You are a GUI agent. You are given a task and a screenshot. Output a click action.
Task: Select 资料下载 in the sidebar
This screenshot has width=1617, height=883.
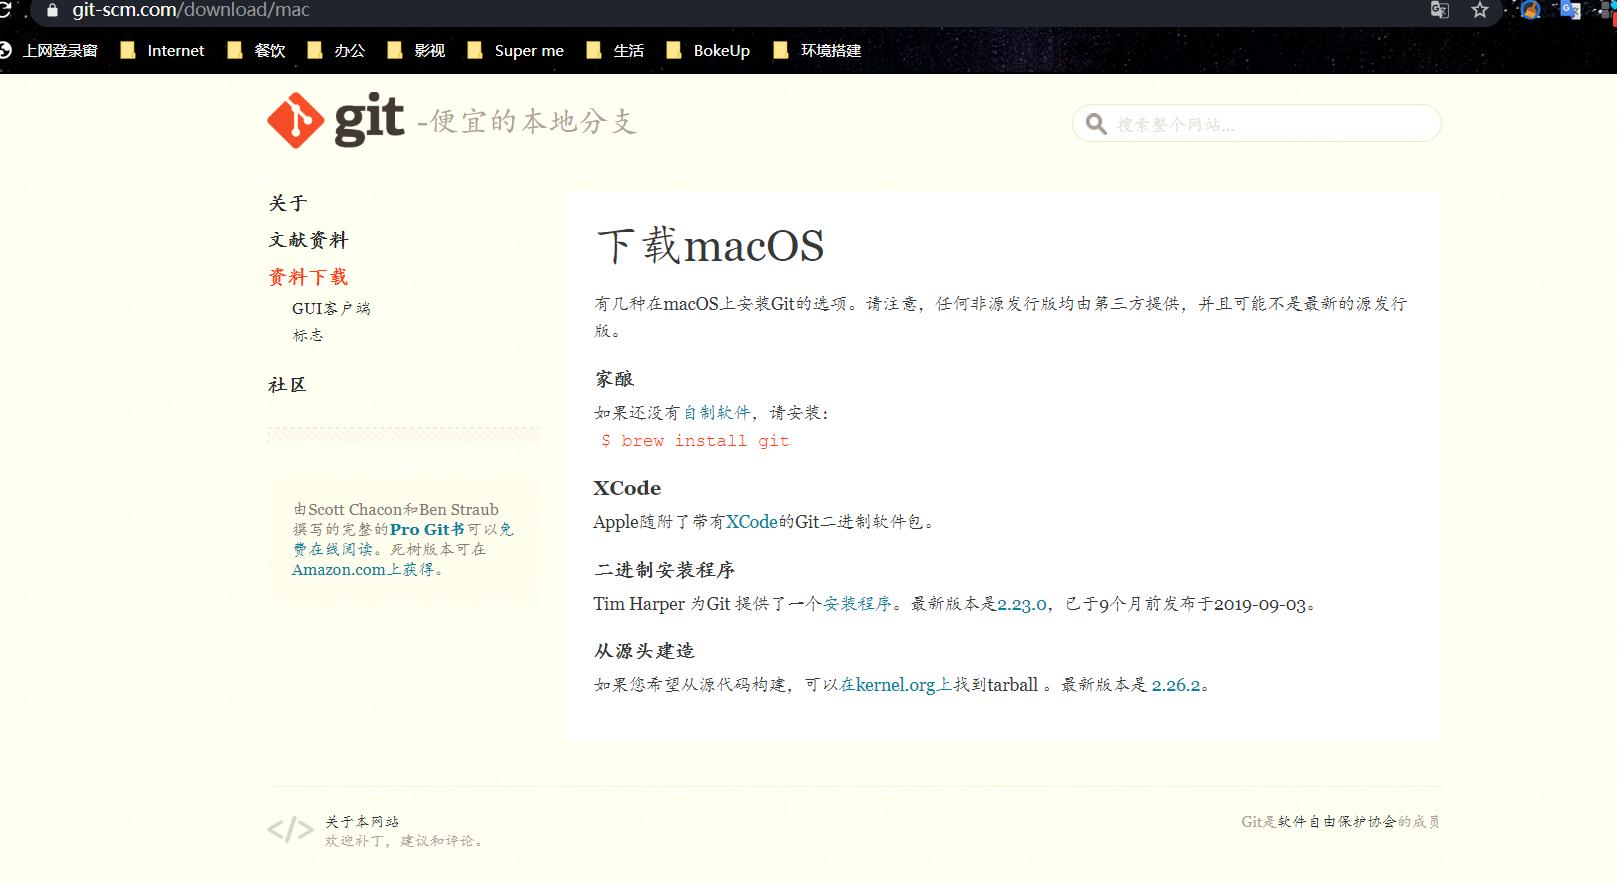(x=308, y=277)
